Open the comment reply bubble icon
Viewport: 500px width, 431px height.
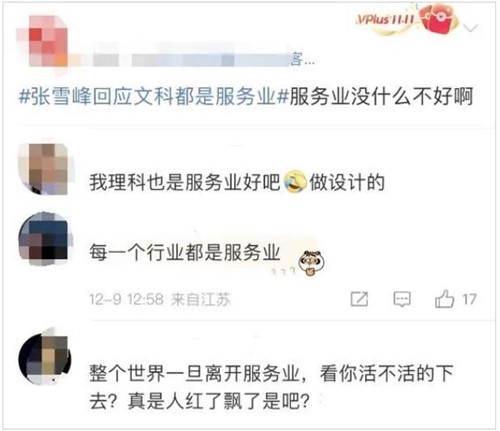402,299
